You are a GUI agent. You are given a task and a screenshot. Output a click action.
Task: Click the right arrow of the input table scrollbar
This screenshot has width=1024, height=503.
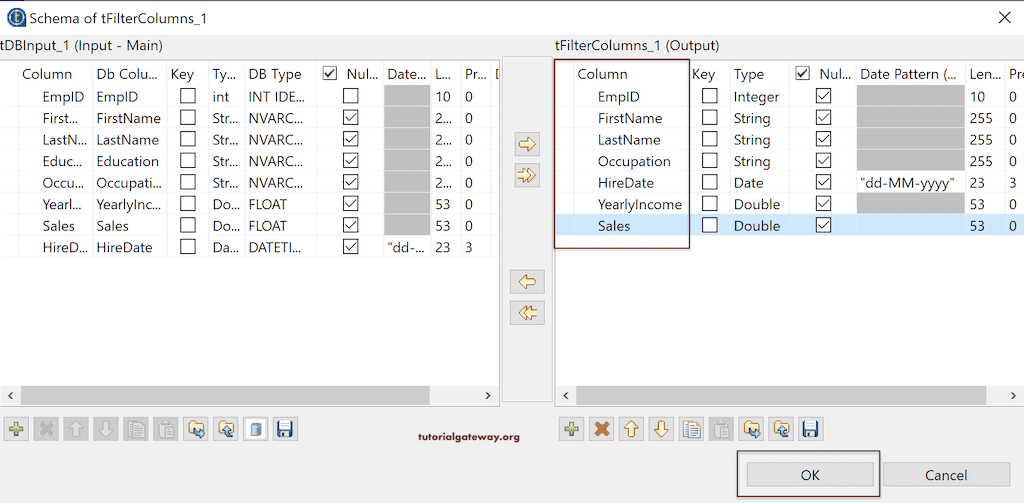(x=488, y=395)
